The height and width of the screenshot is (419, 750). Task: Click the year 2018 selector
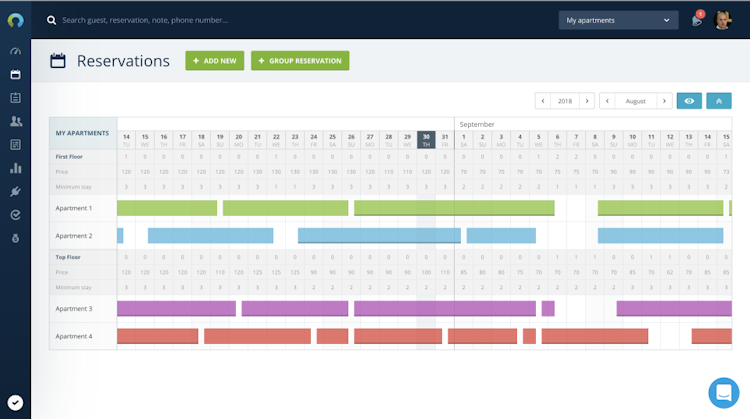[565, 101]
